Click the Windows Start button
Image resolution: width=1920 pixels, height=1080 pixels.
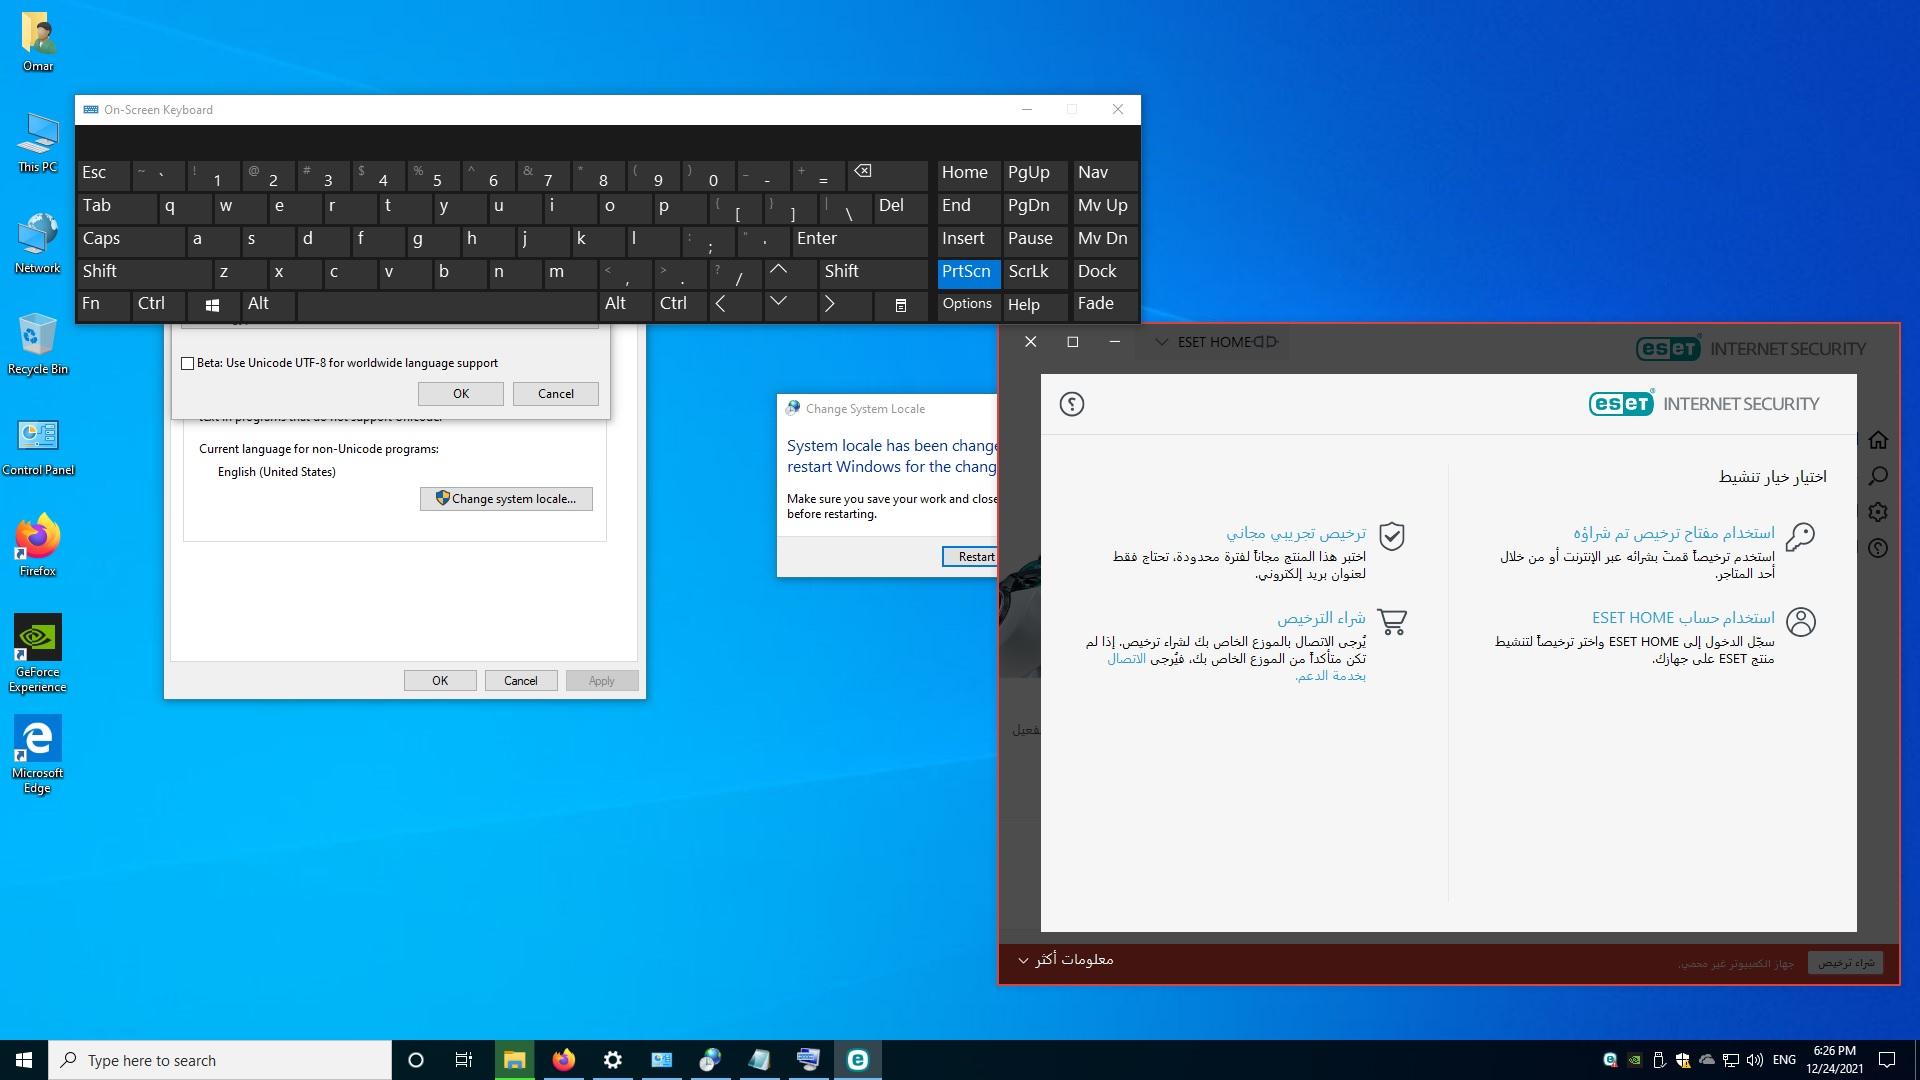[24, 1060]
